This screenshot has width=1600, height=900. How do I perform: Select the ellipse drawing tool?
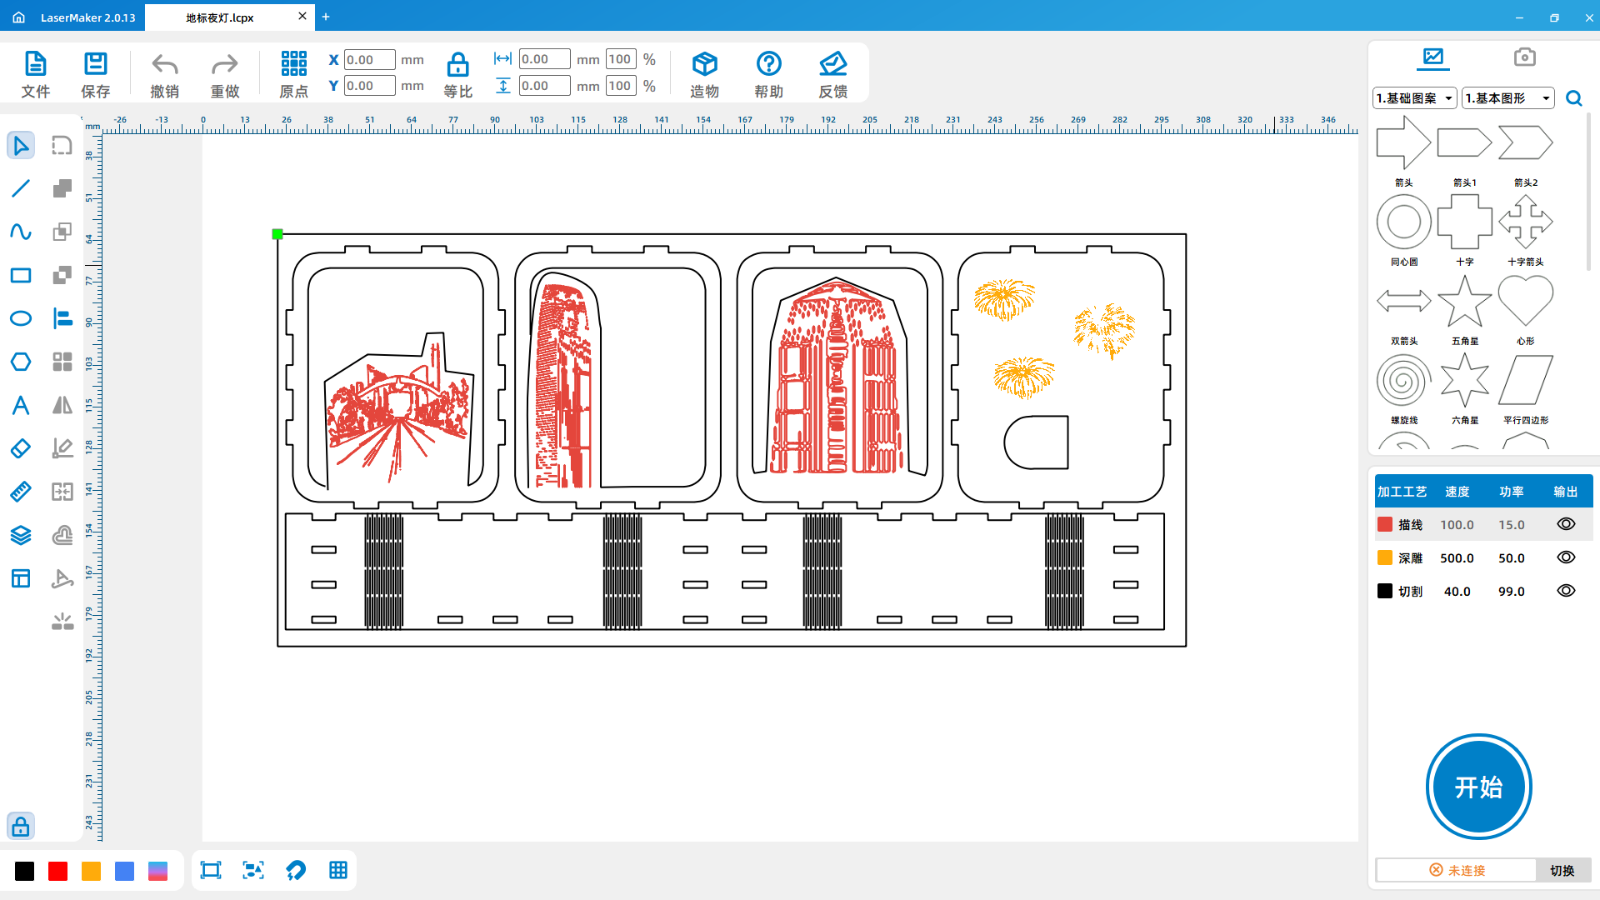click(x=20, y=319)
